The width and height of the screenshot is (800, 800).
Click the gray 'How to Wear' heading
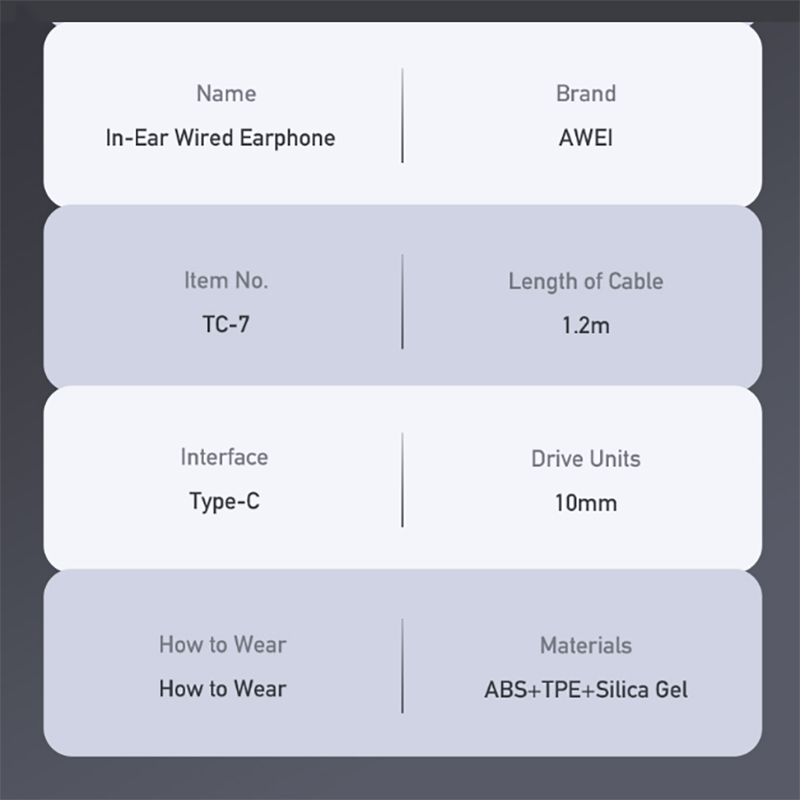(222, 645)
